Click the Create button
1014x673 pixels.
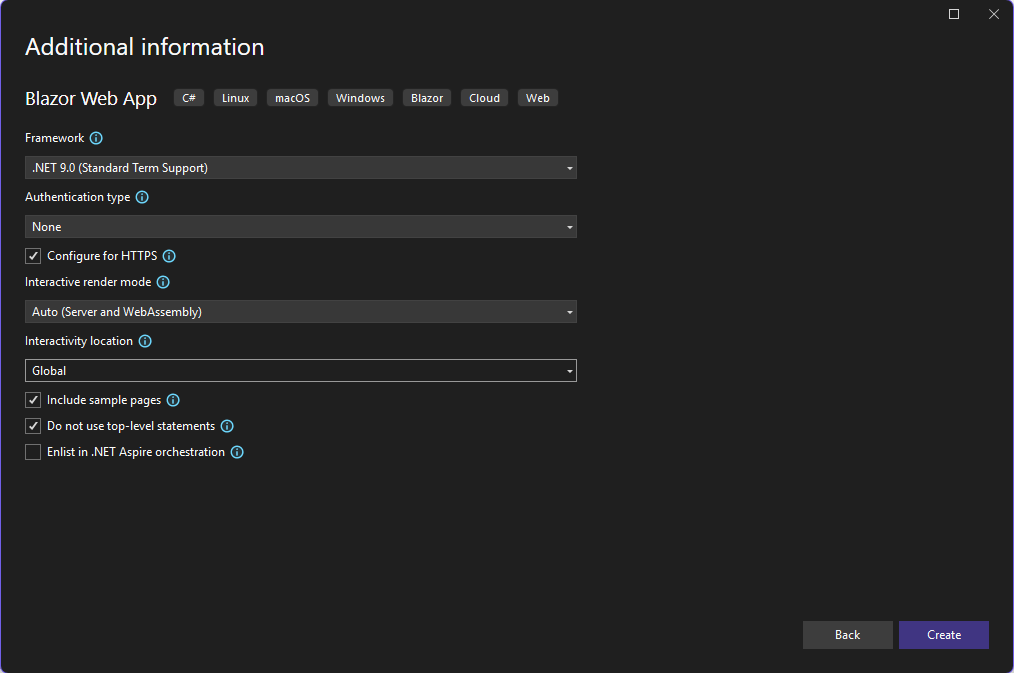tap(944, 635)
